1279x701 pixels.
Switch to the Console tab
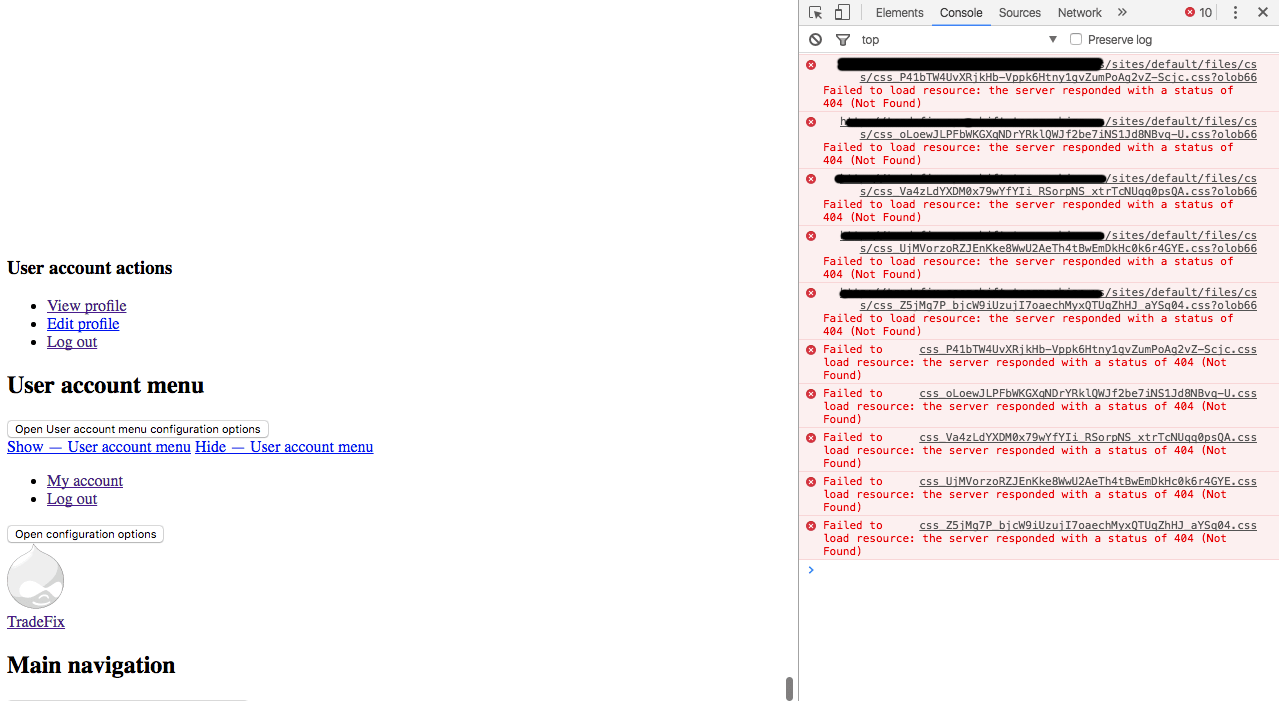pos(961,13)
